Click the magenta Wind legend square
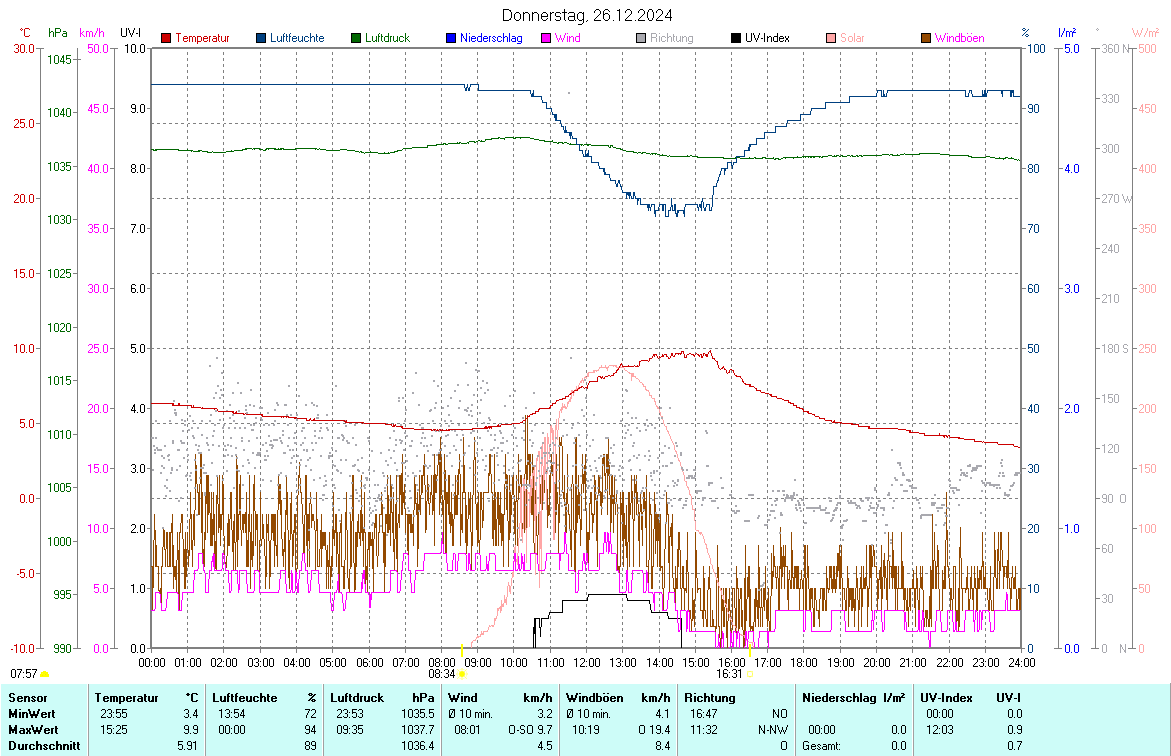The height and width of the screenshot is (756, 1171). click(x=546, y=38)
